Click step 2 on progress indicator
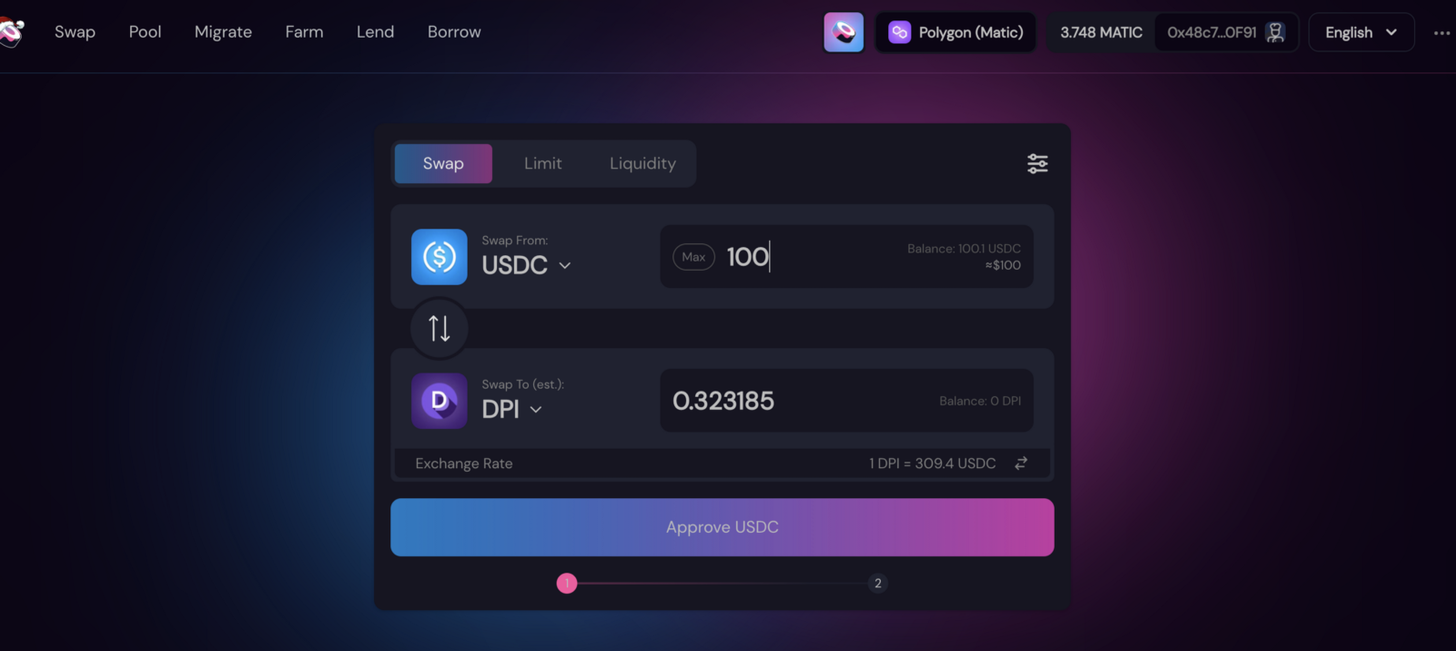This screenshot has height=651, width=1456. [877, 583]
